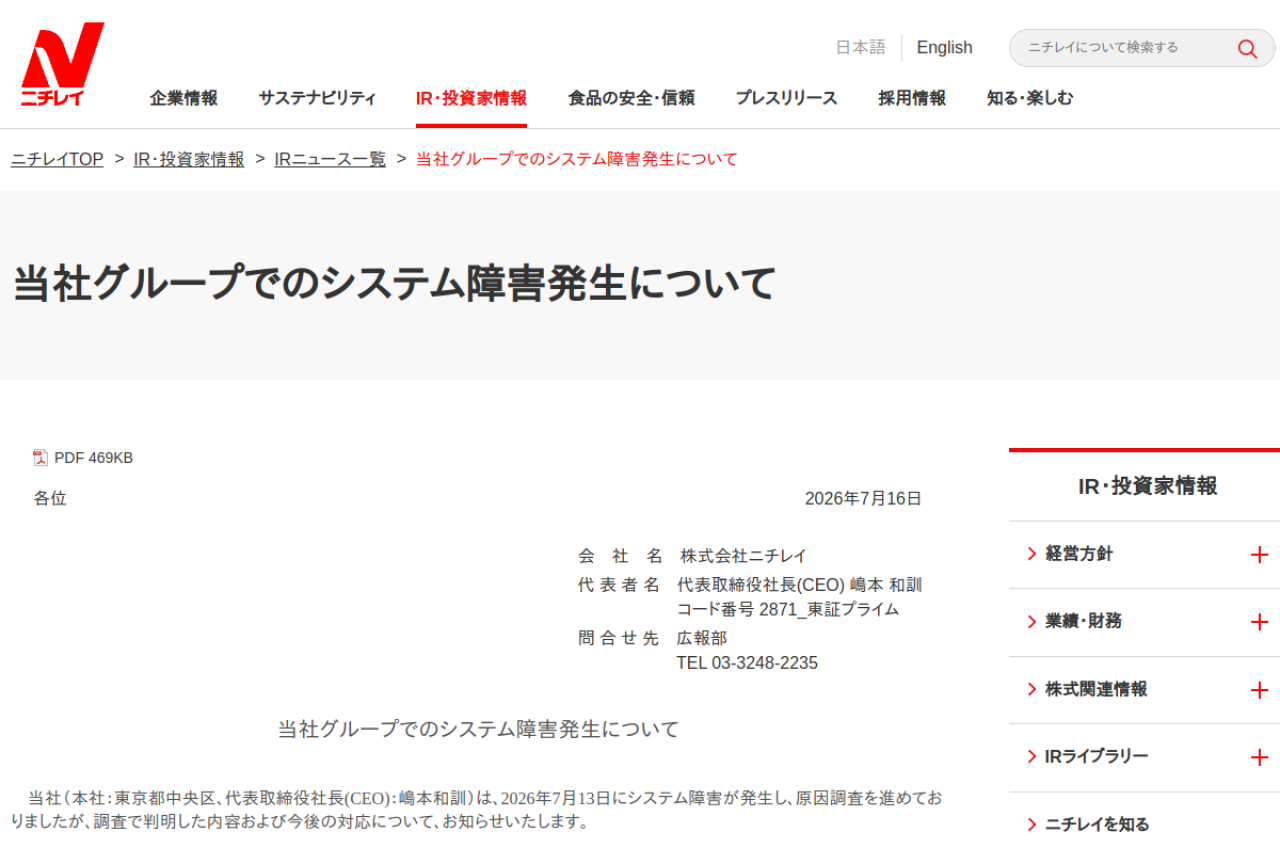Click the large page title heading
The image size is (1280, 853).
[394, 284]
